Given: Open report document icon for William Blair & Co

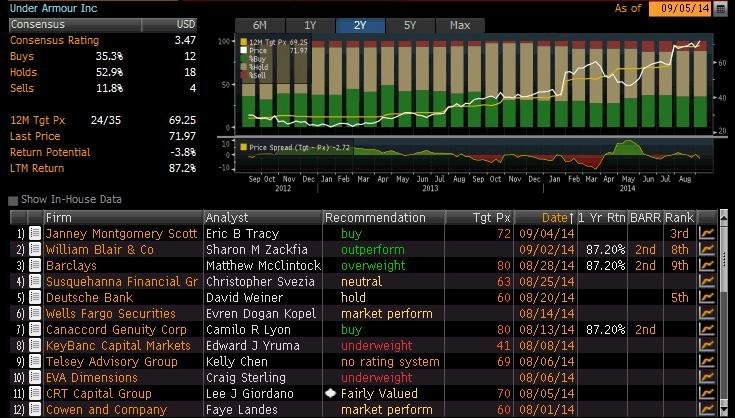Looking at the screenshot, I should 35,249.
